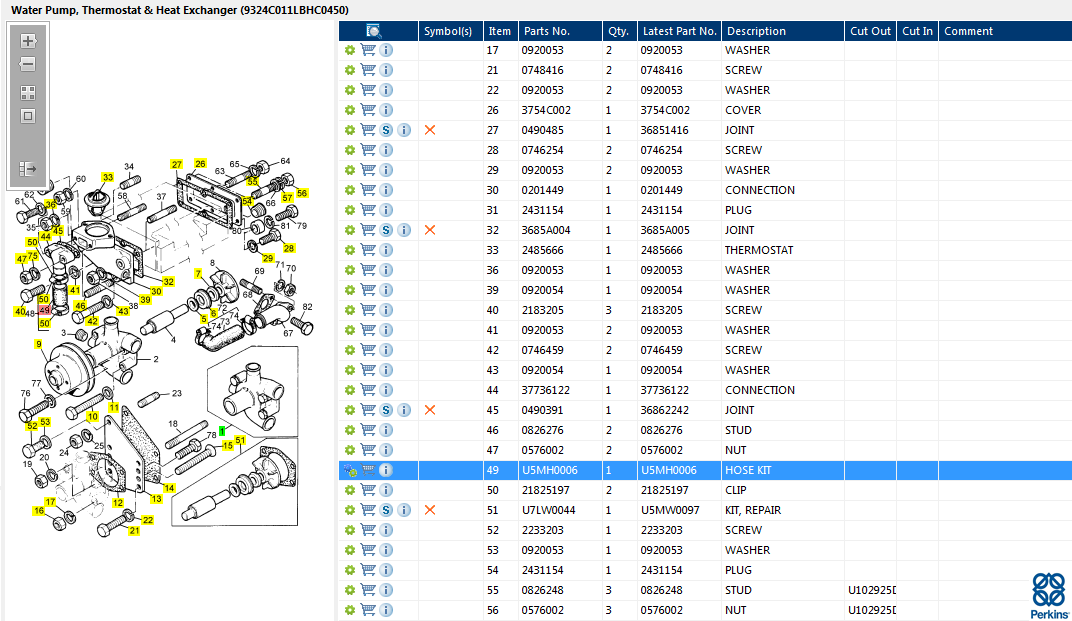Select the row for item 50 CLIP
The image size is (1072, 621).
(705, 490)
